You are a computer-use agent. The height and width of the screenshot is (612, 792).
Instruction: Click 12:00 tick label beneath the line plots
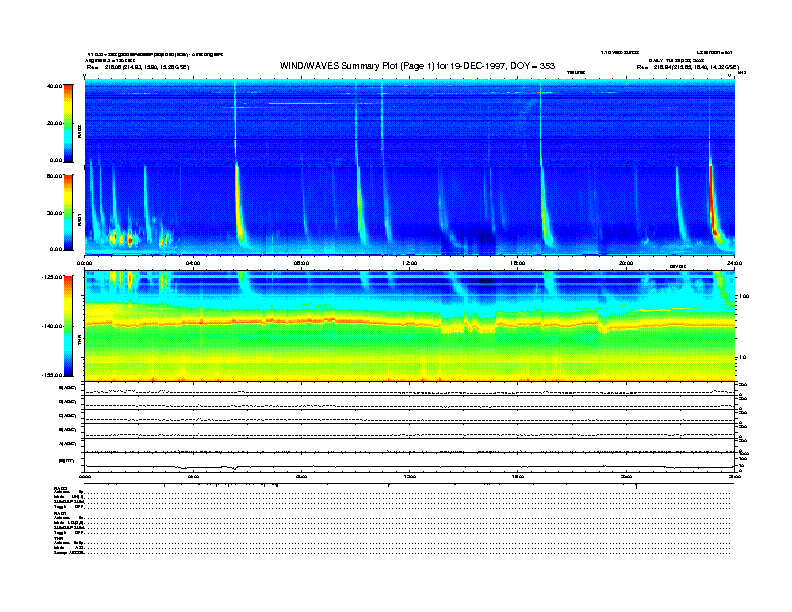[x=410, y=476]
